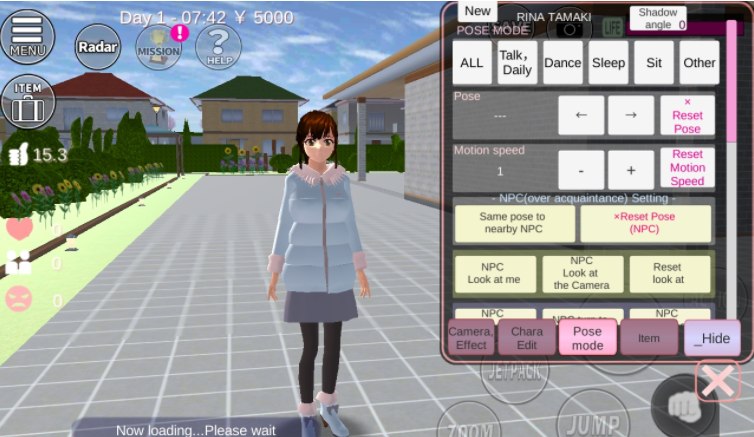The image size is (754, 437).
Task: Click Same pose to nearby NPC
Action: click(x=514, y=223)
